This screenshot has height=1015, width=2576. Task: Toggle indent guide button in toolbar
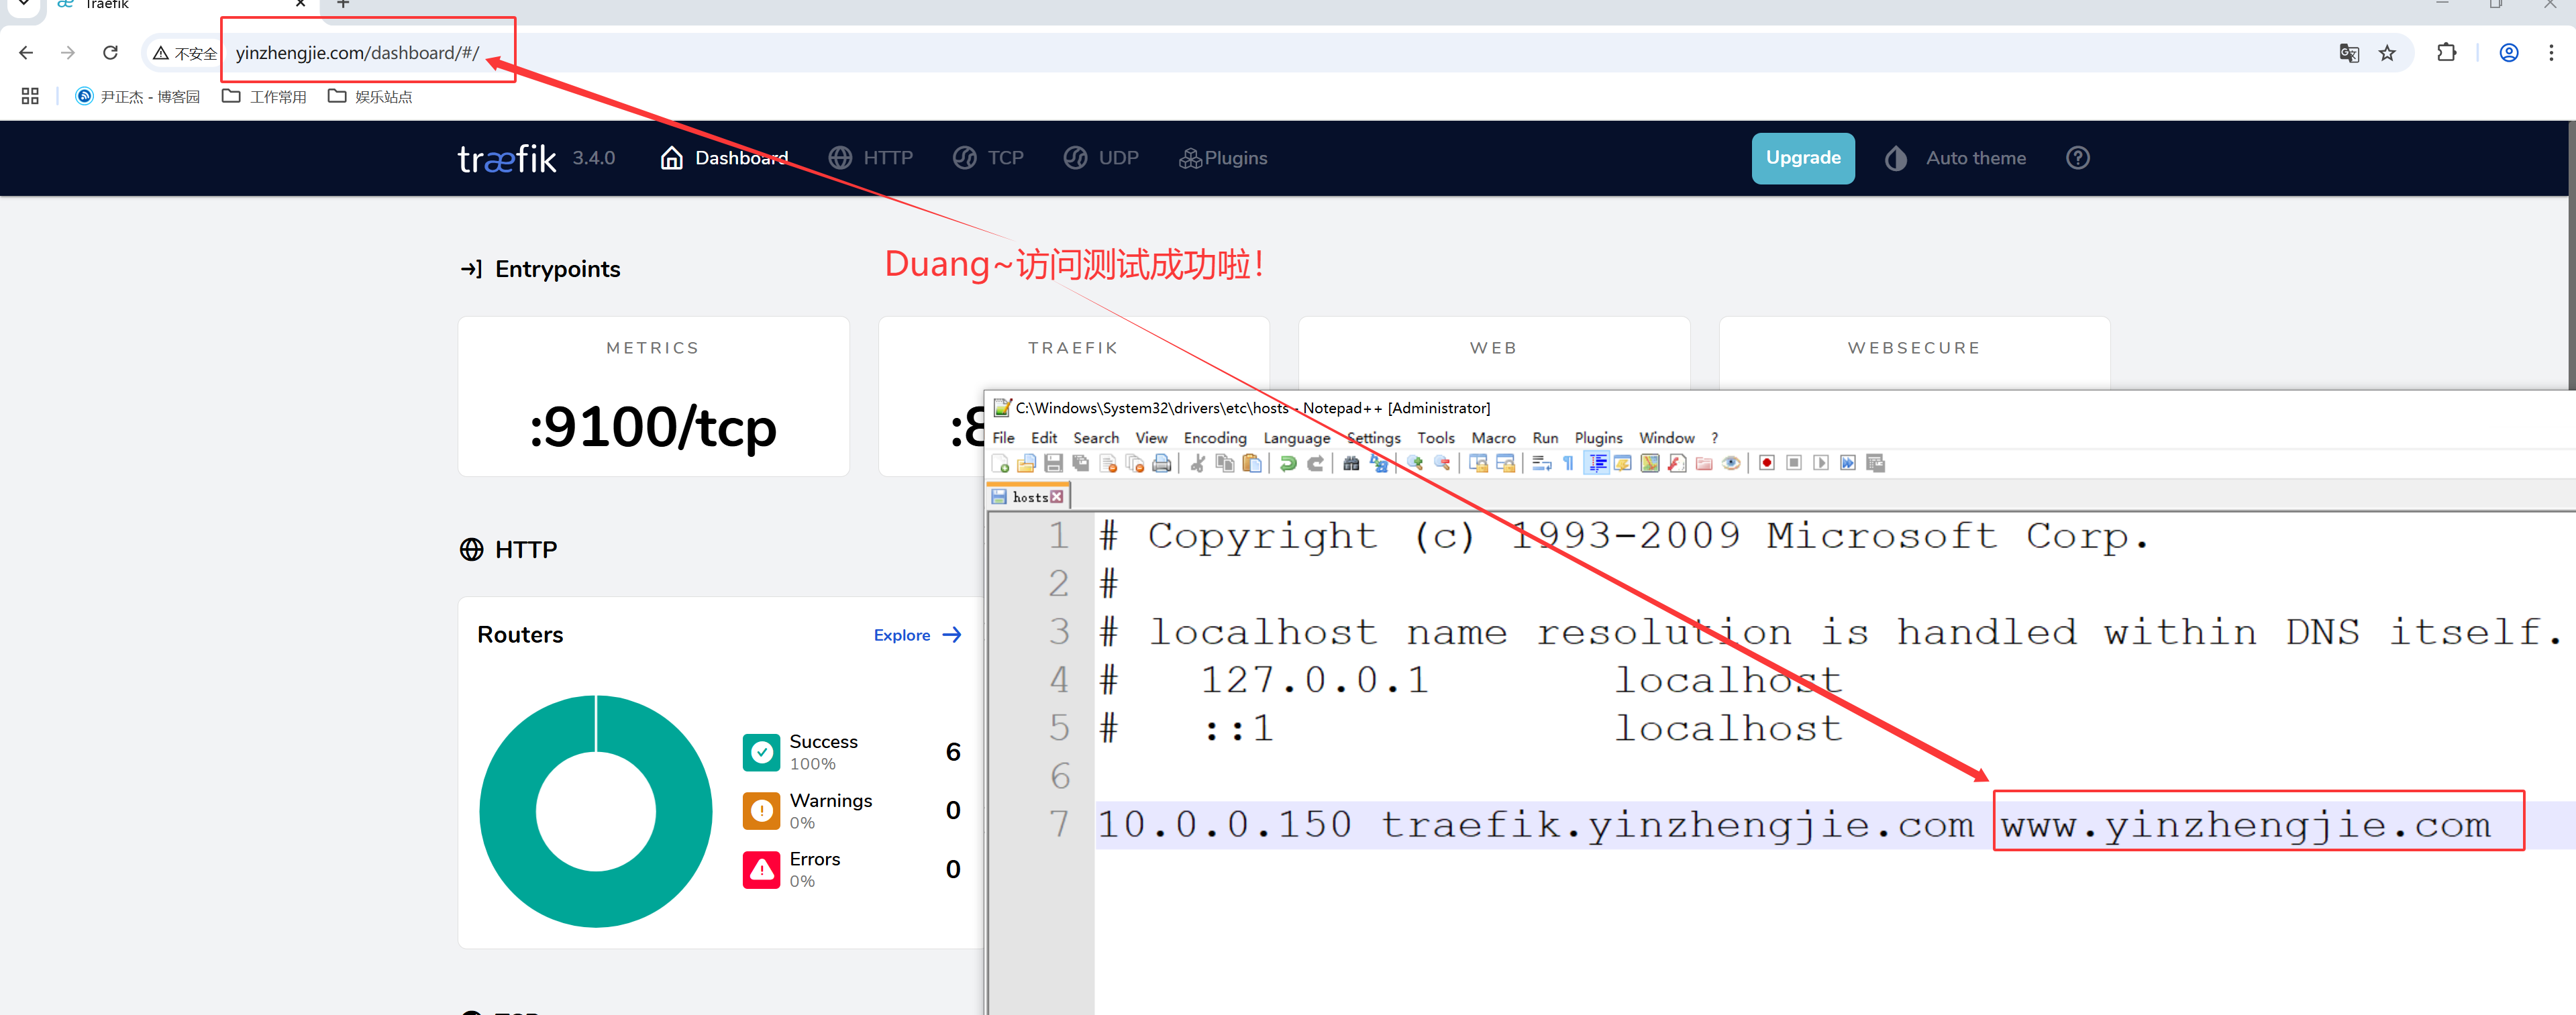(1597, 463)
